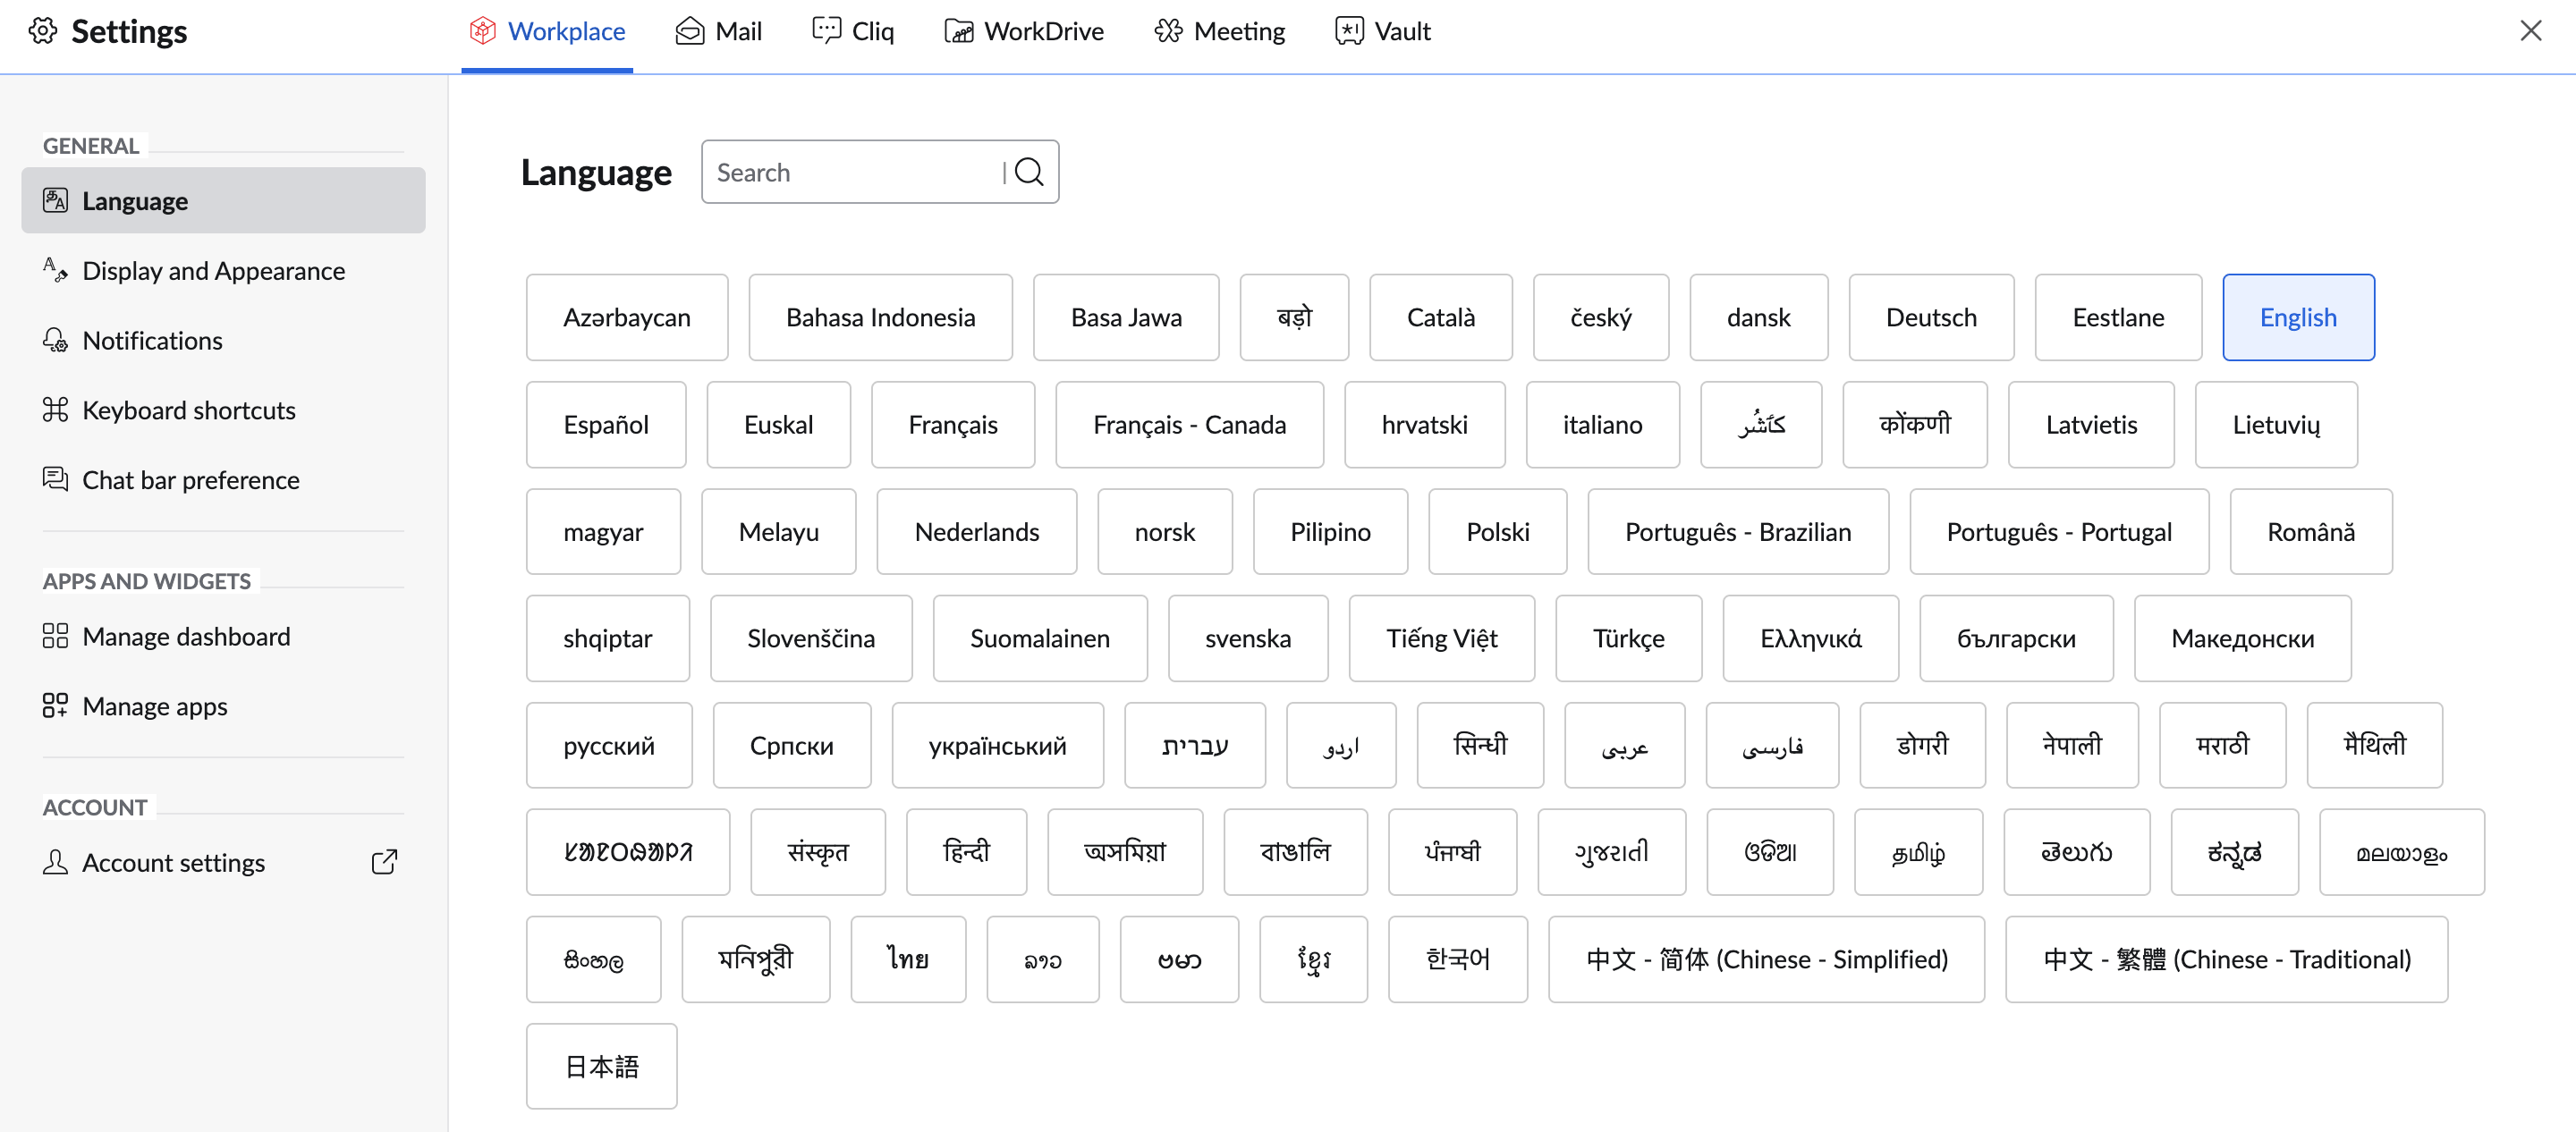Open Manage dashboard section
The image size is (2576, 1132).
223,636
